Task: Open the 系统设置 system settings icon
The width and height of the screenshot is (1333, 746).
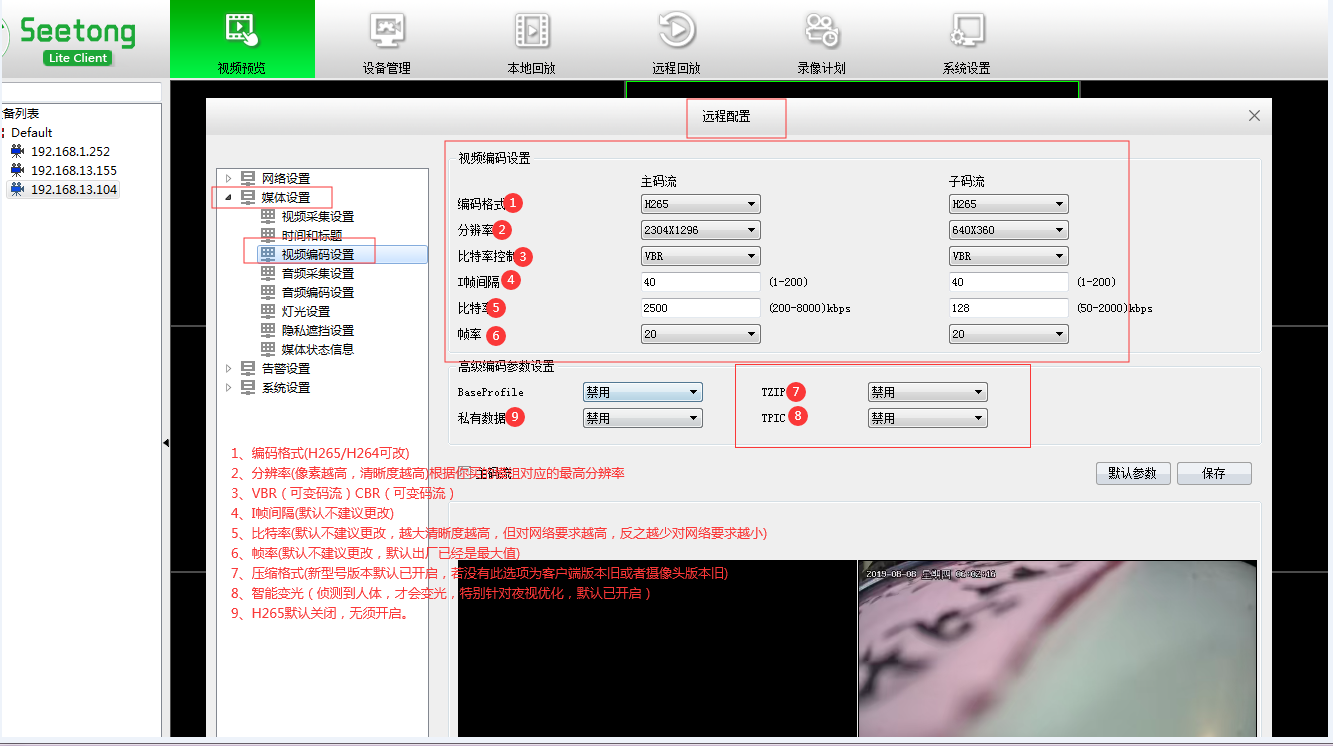Action: (x=966, y=40)
